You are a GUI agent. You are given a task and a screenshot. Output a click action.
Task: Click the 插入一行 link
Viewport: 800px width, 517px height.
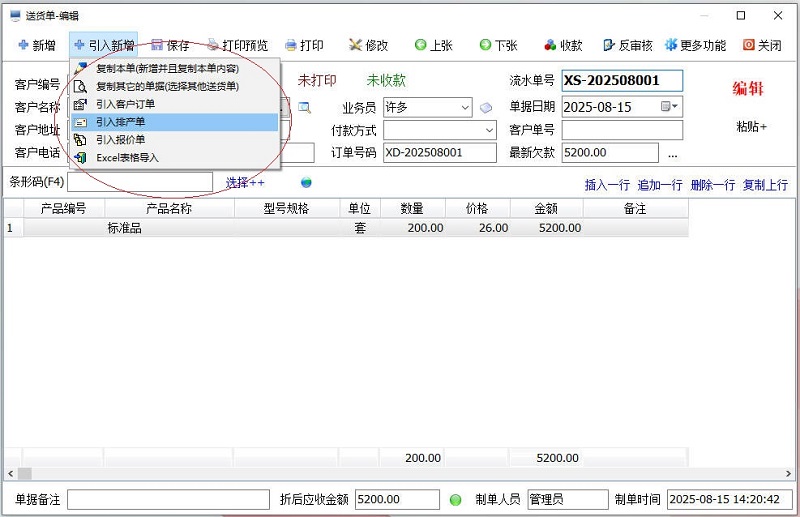point(607,185)
